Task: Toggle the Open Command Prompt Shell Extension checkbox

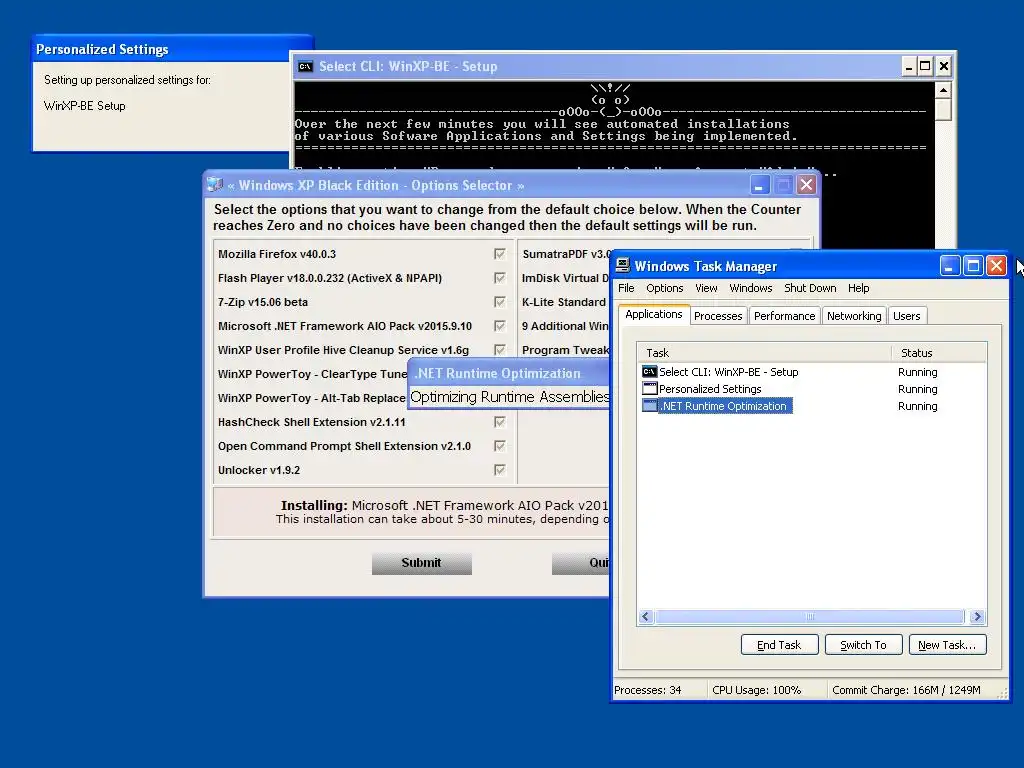Action: [x=500, y=446]
